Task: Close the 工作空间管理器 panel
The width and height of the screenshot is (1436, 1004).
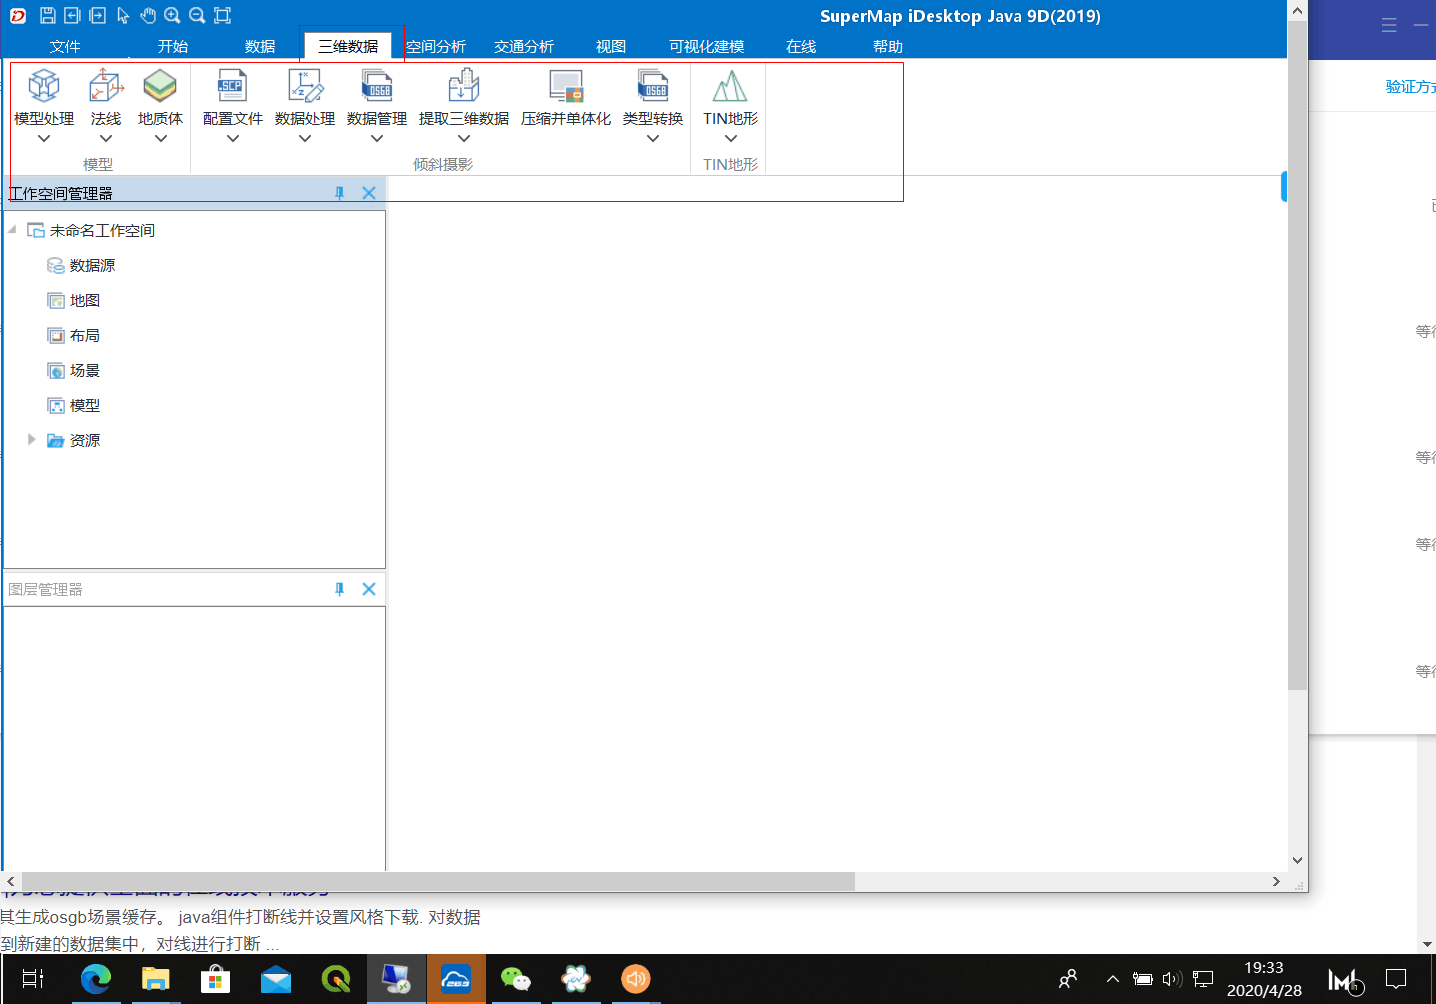Action: 369,193
